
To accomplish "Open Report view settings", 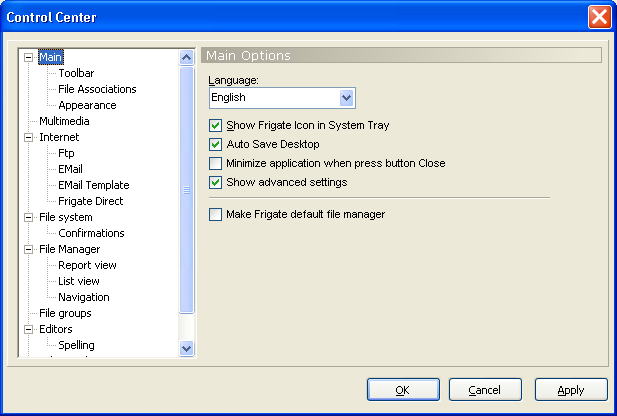I will pos(87,265).
